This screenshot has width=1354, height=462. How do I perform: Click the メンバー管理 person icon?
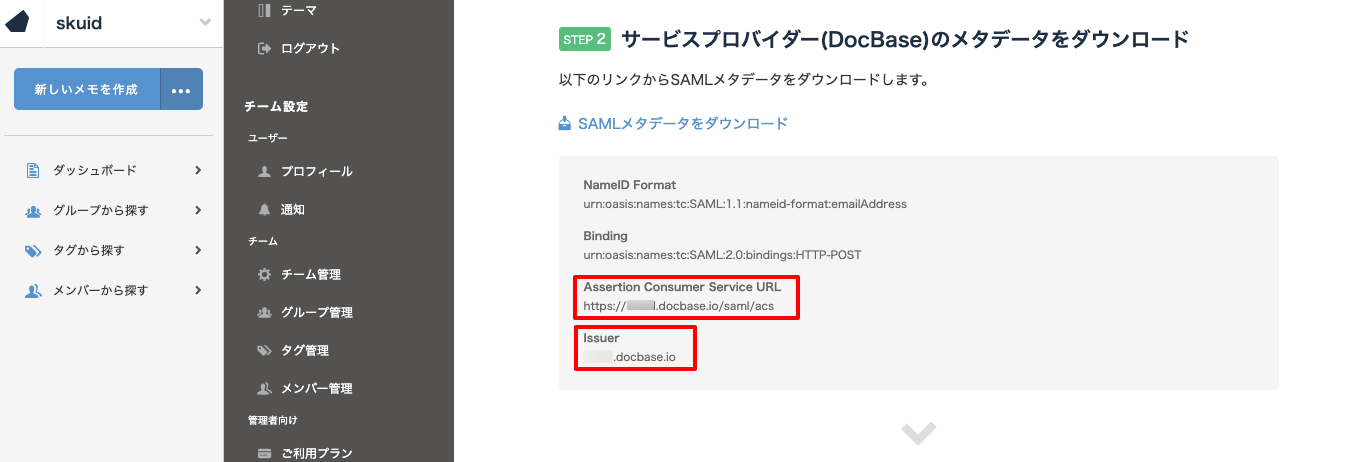[x=264, y=389]
